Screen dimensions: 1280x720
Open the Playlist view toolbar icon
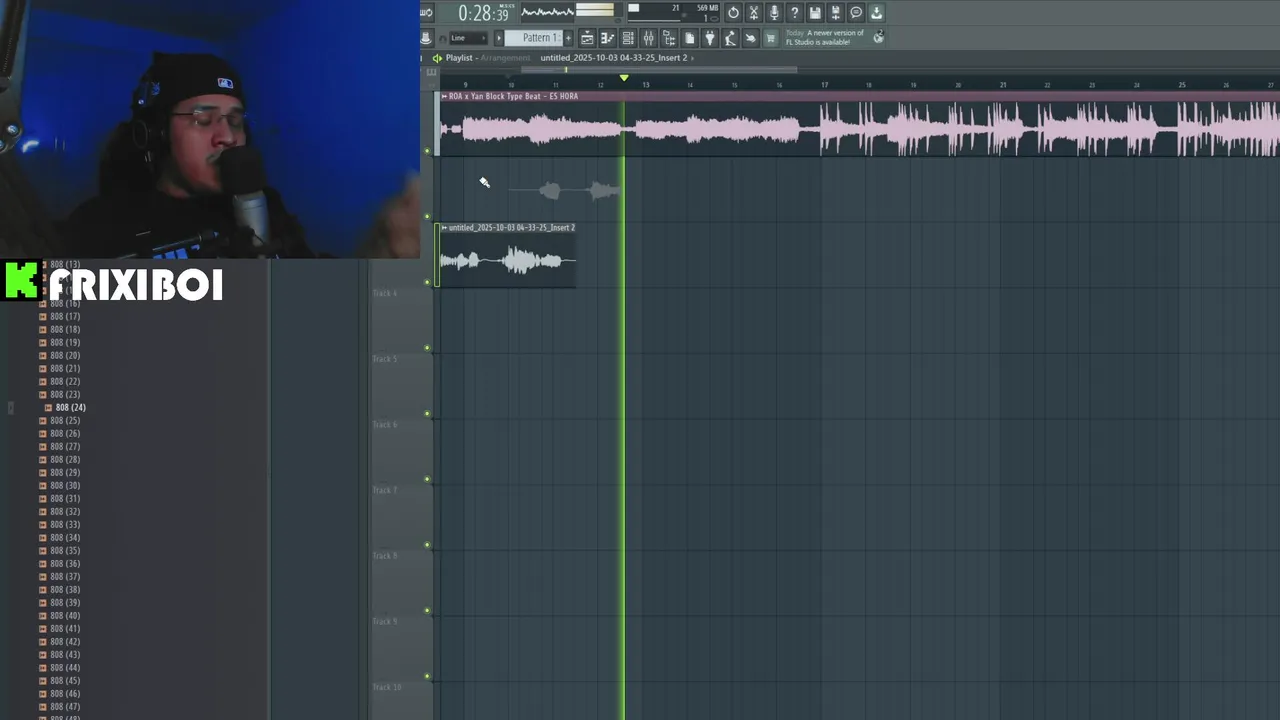[x=587, y=38]
